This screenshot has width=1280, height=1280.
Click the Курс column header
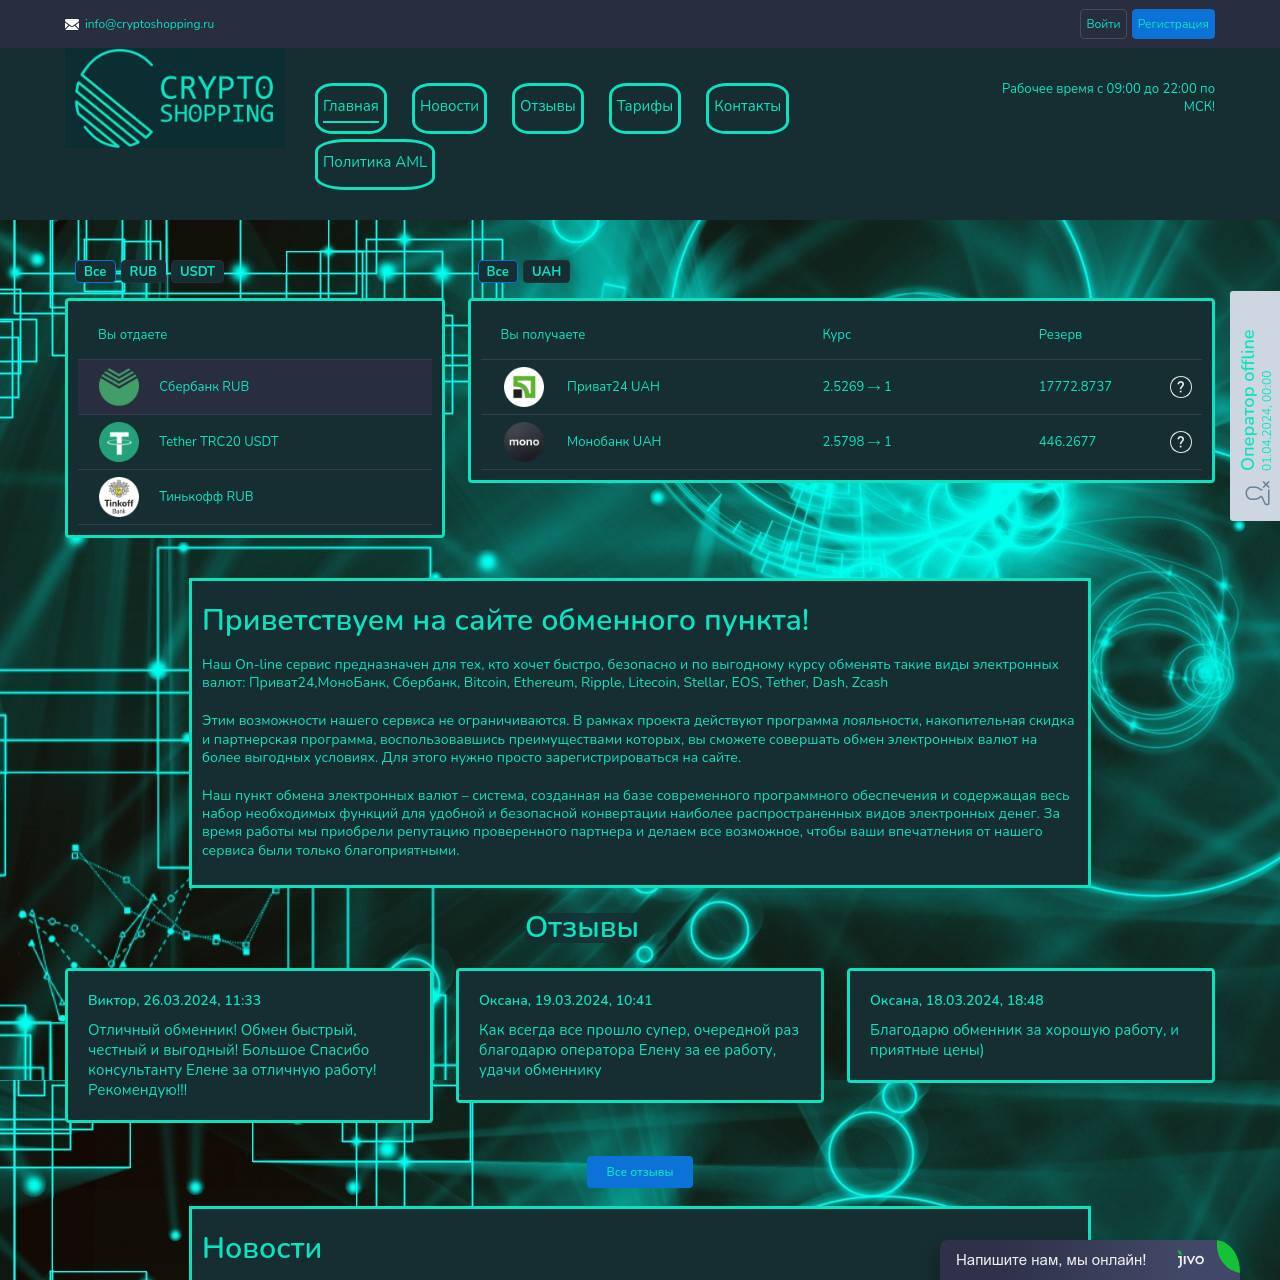837,335
